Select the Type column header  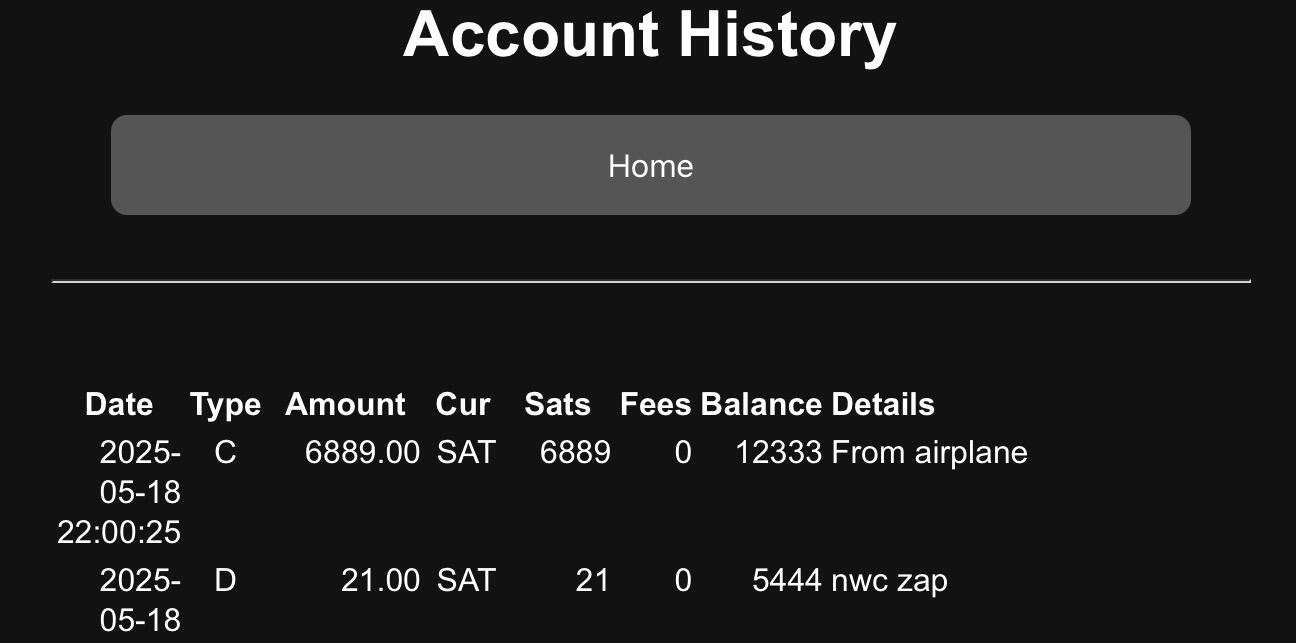tap(225, 404)
